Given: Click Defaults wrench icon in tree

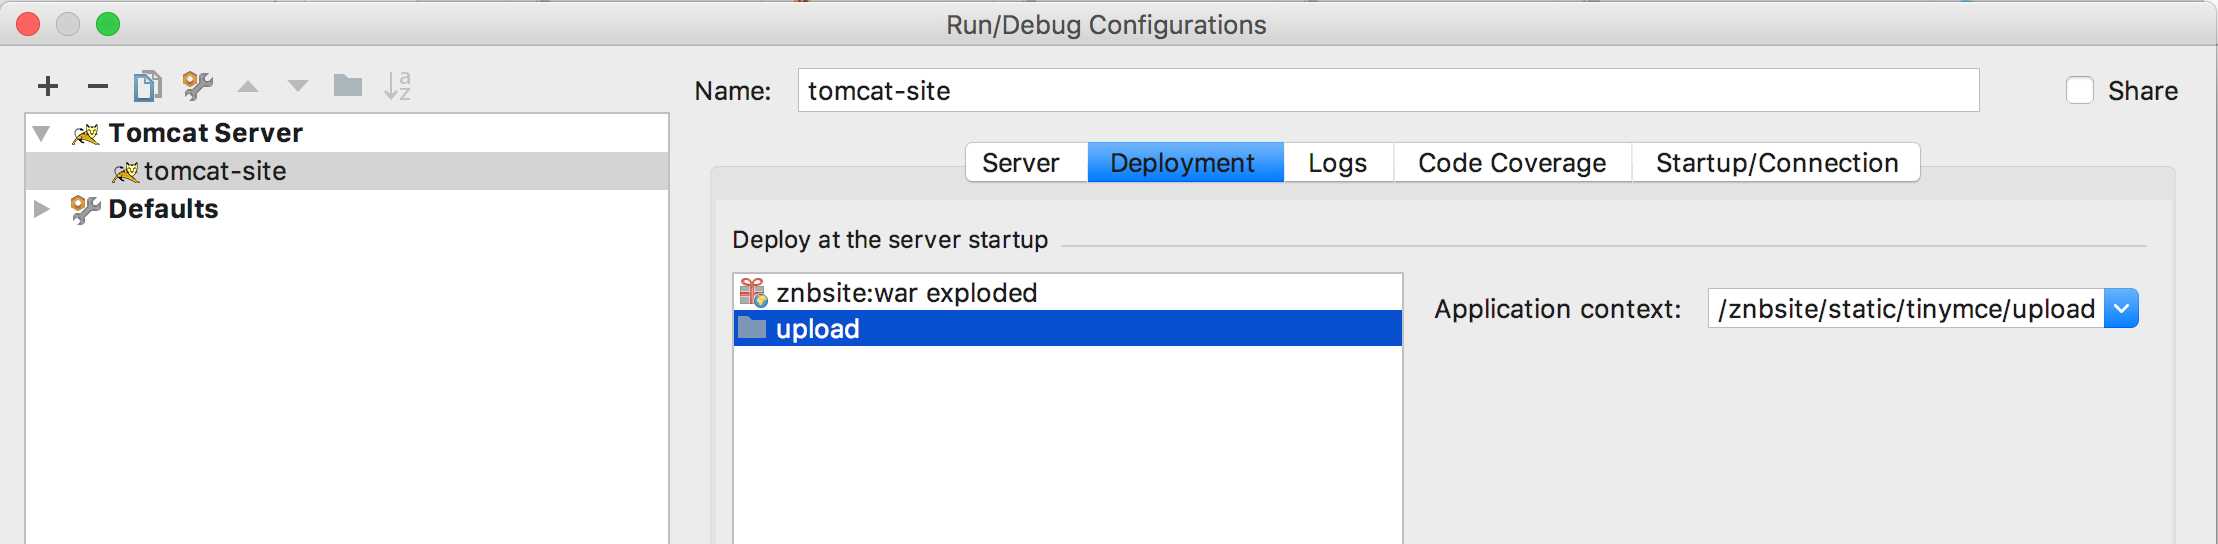Looking at the screenshot, I should pos(85,209).
